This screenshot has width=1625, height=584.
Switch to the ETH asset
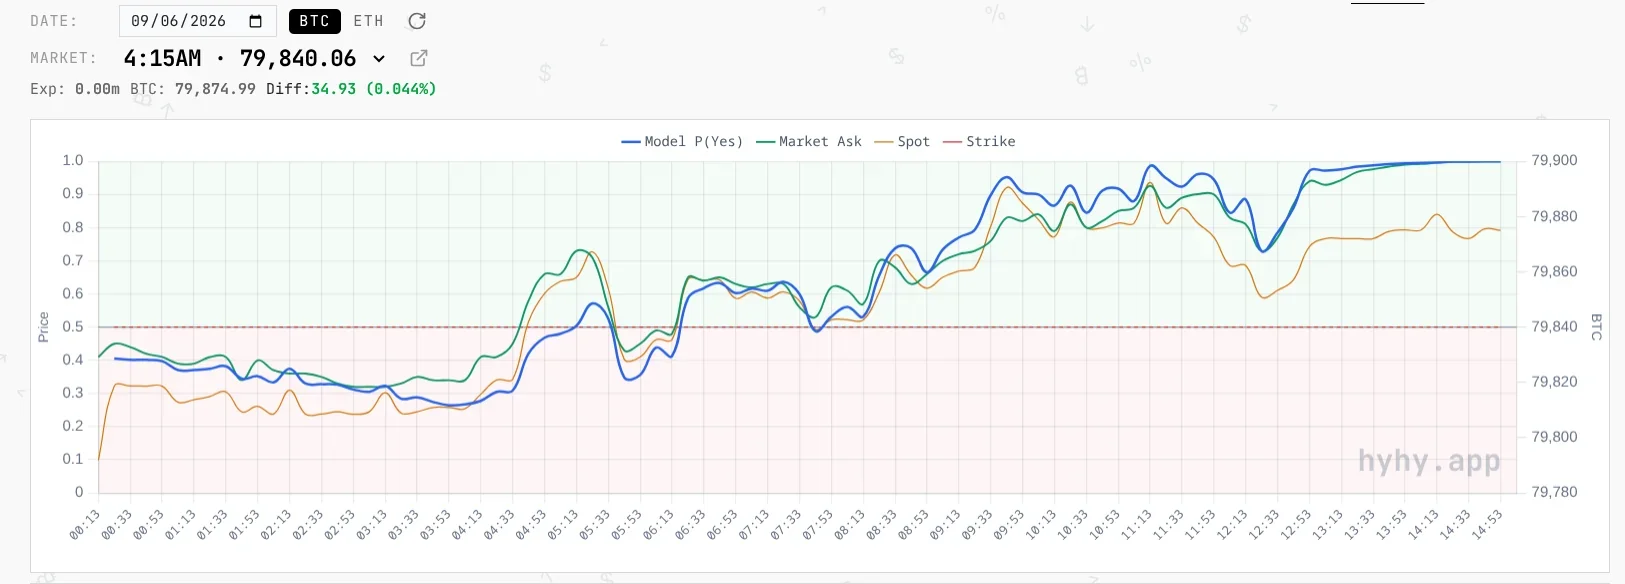click(x=368, y=21)
